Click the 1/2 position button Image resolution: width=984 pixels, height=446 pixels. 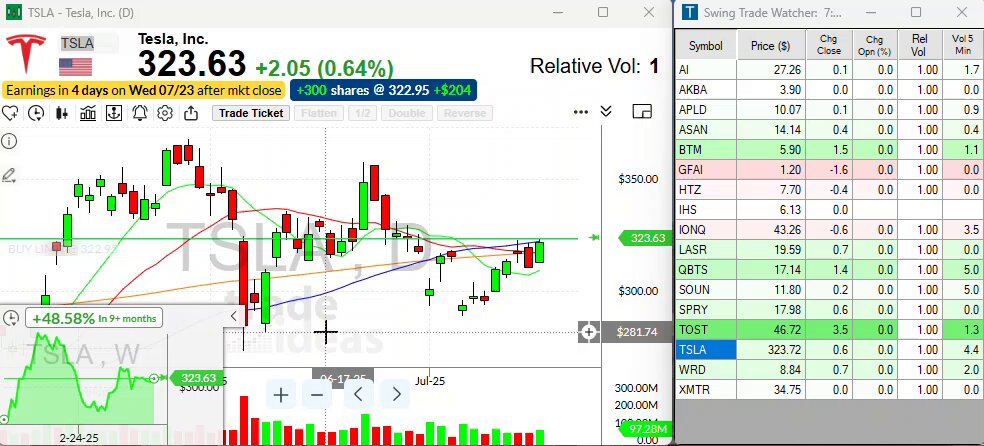pos(362,114)
